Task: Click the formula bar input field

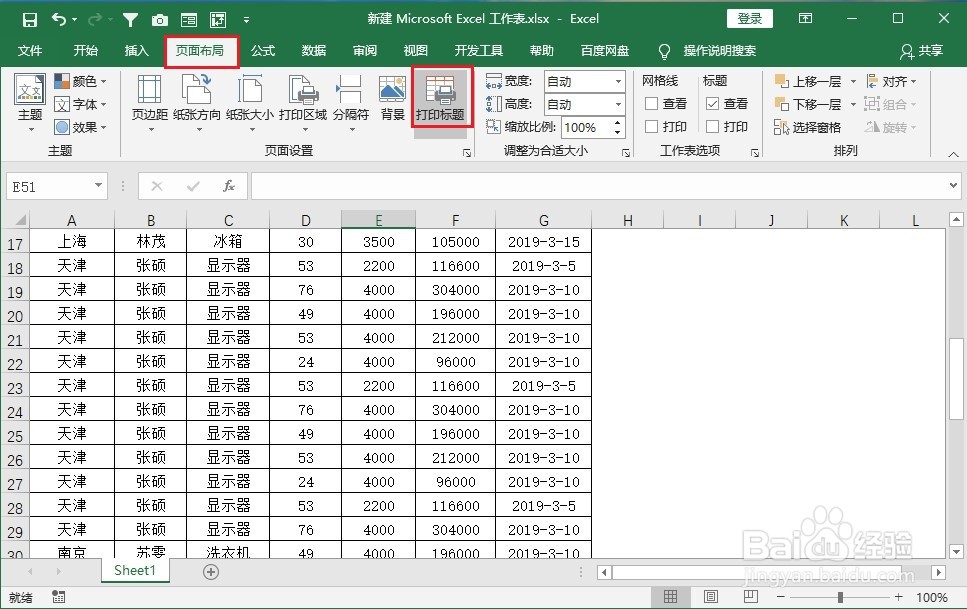Action: tap(598, 186)
